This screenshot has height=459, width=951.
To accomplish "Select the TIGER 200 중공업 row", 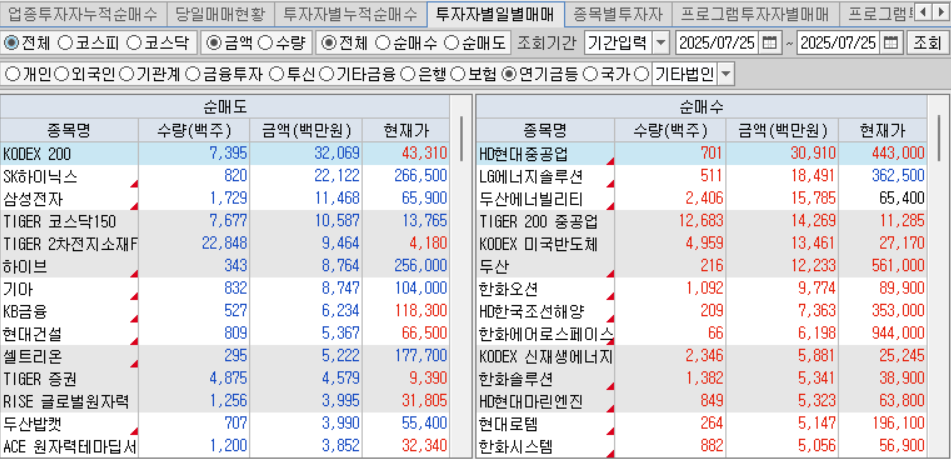I will tap(702, 221).
